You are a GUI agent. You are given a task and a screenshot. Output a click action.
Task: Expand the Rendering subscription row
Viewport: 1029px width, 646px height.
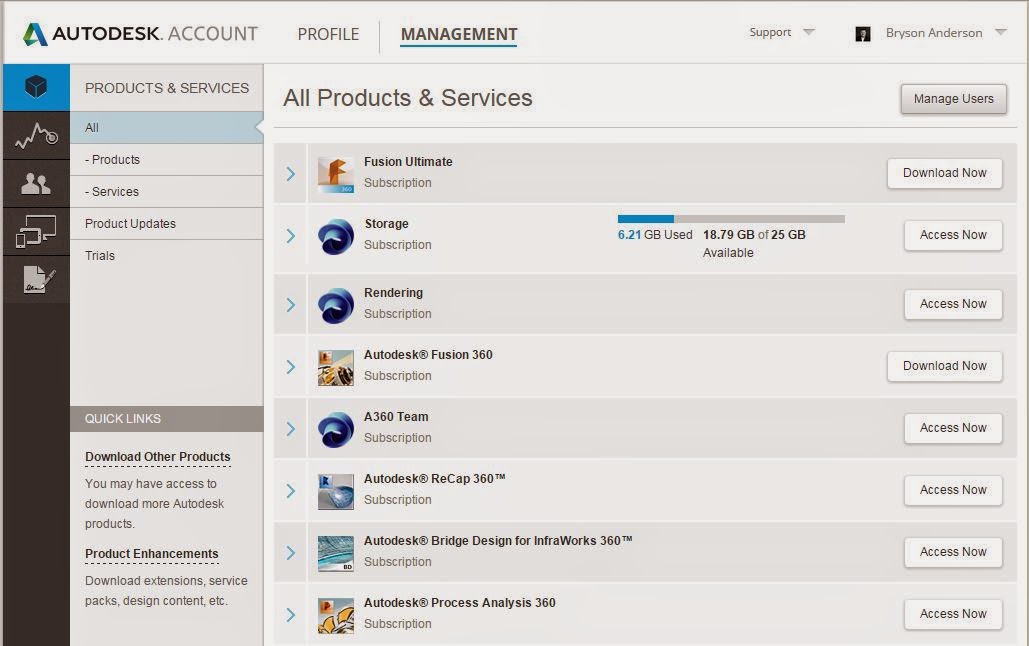tap(290, 303)
